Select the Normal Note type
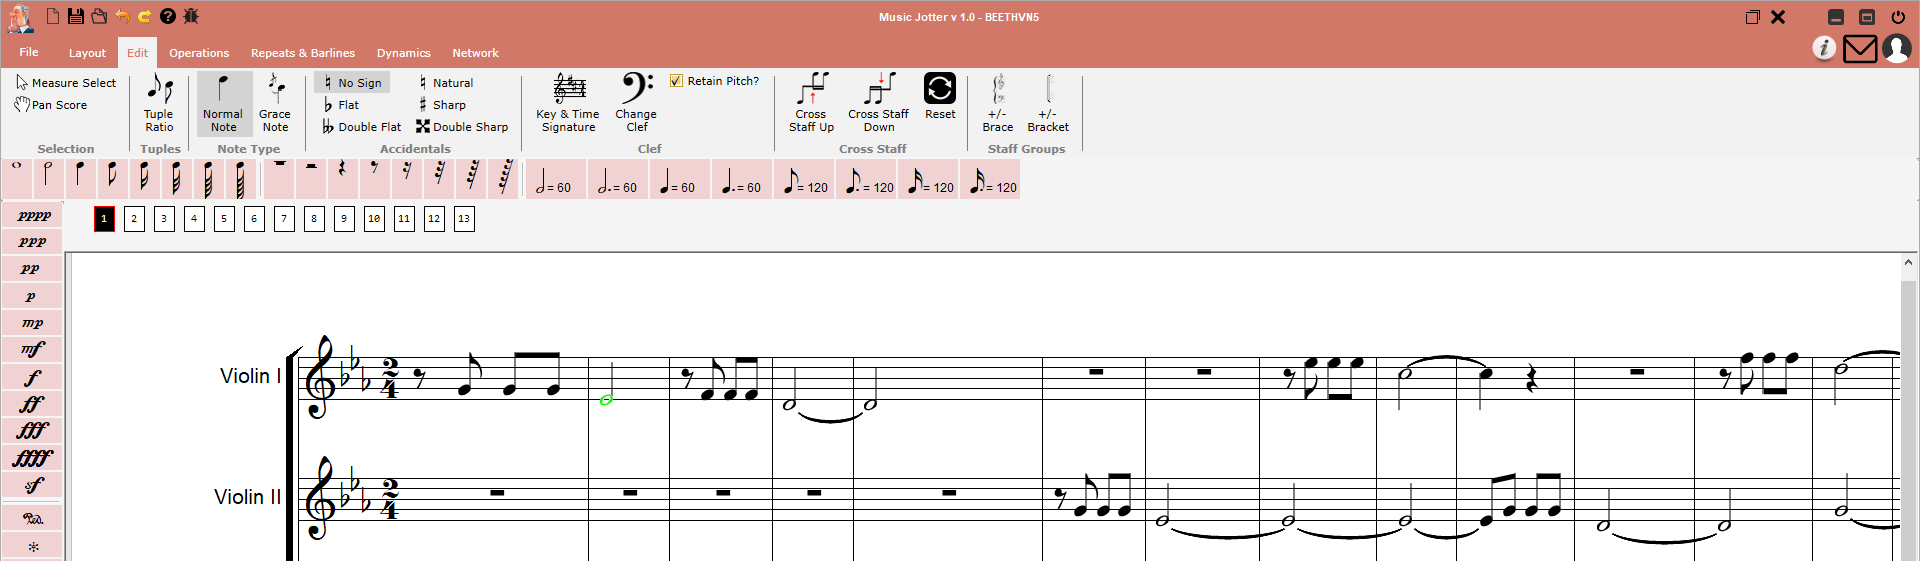Screen dimensions: 1920x561 tap(223, 103)
